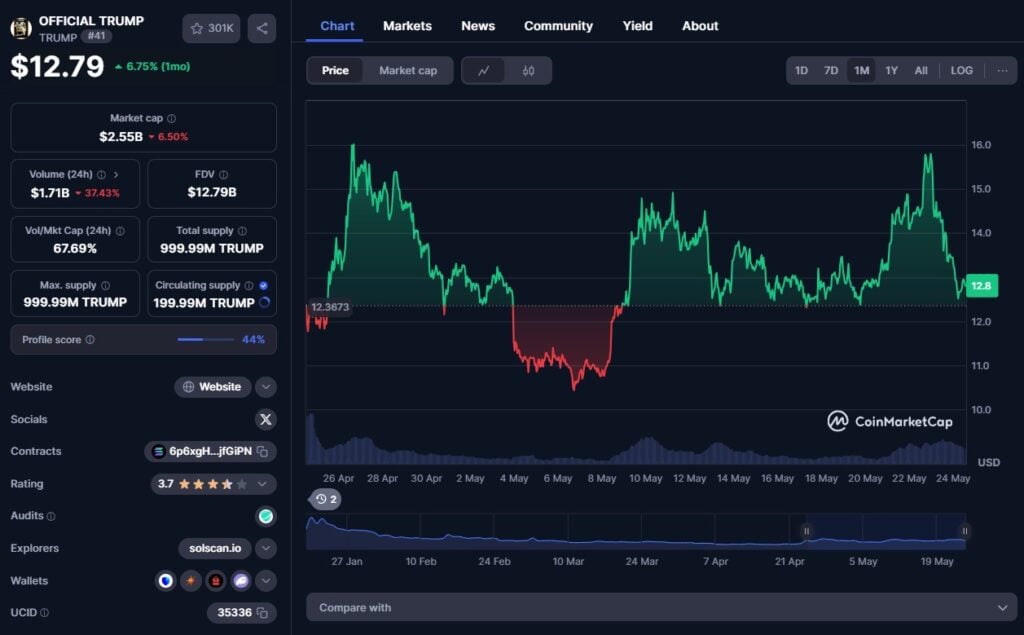Open Total supply info icon
This screenshot has height=635, width=1024.
point(242,231)
